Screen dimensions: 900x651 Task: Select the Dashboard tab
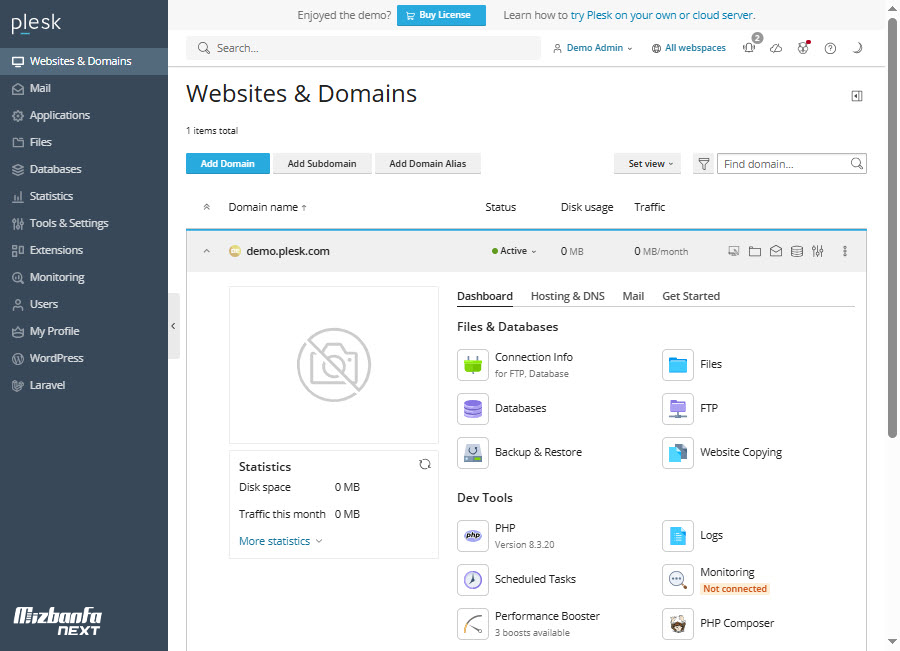point(485,296)
